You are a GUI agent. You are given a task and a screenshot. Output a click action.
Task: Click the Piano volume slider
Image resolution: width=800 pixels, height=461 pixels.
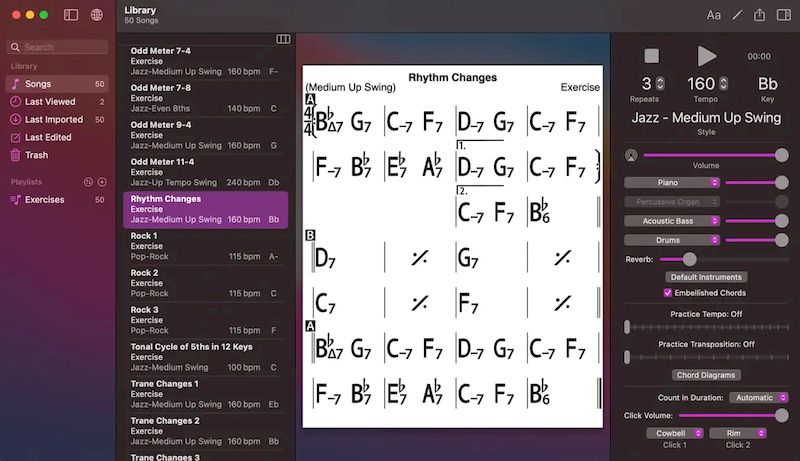point(757,183)
